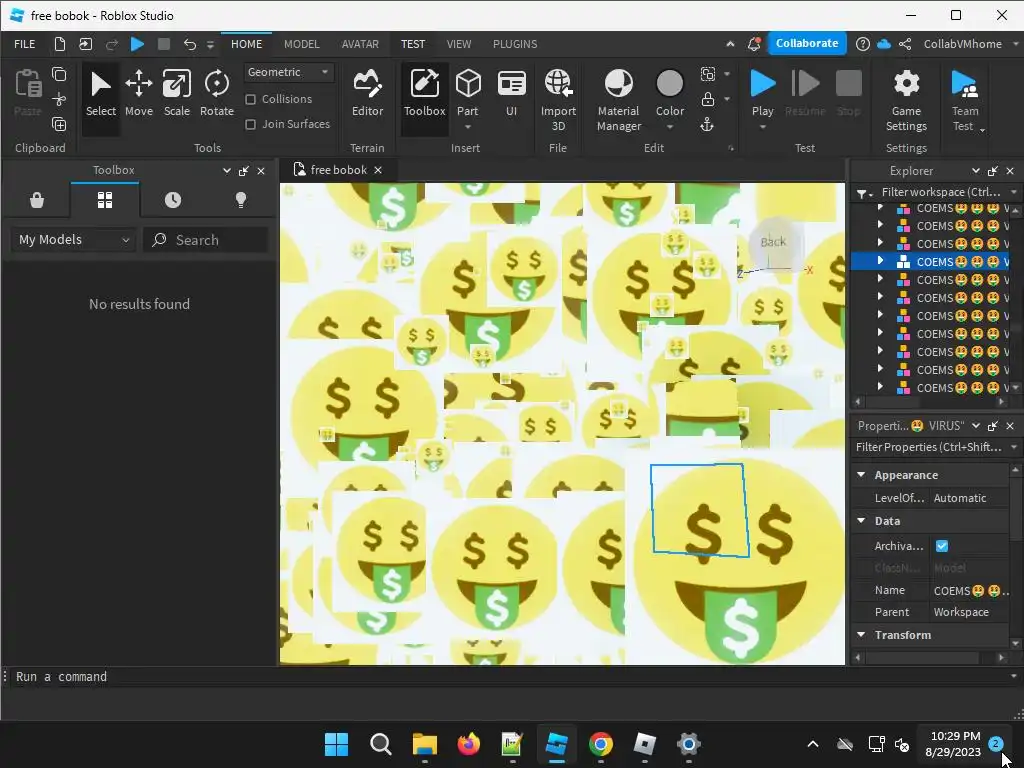Click the CollabVMhome account name

click(x=962, y=44)
